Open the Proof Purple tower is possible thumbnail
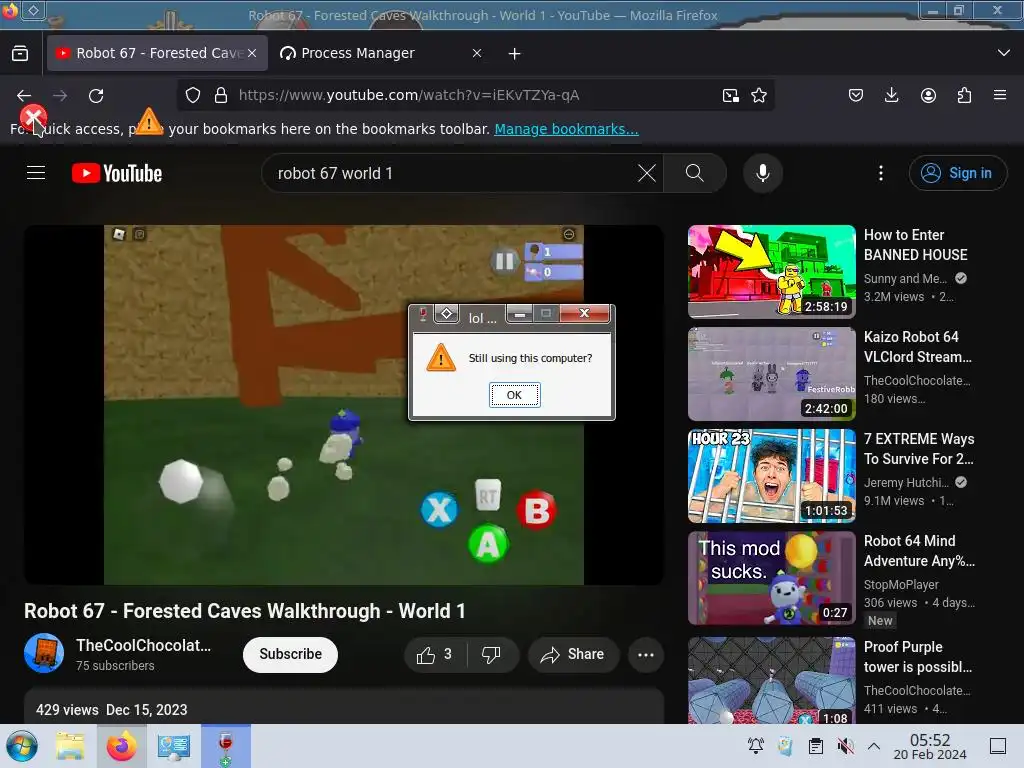The image size is (1024, 768). [x=771, y=680]
